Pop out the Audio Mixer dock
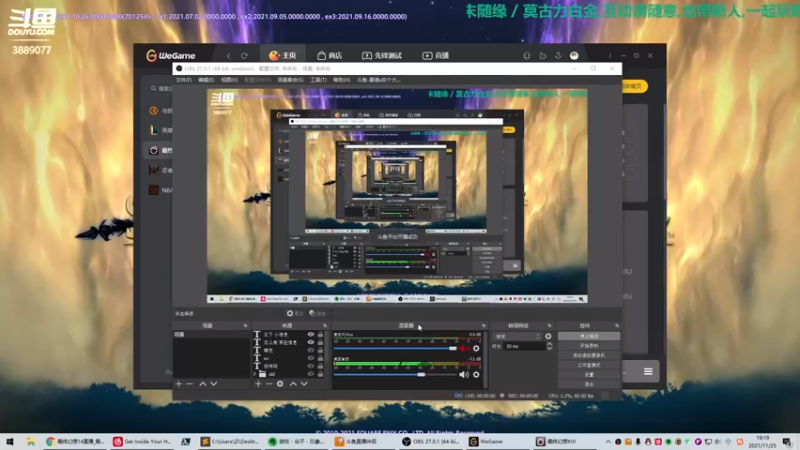 pyautogui.click(x=484, y=326)
